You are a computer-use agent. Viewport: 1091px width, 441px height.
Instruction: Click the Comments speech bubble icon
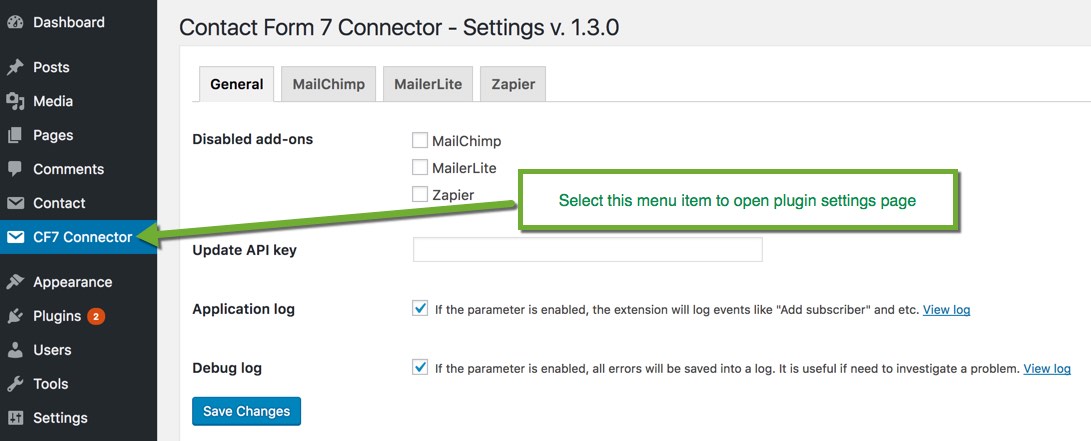pos(15,169)
